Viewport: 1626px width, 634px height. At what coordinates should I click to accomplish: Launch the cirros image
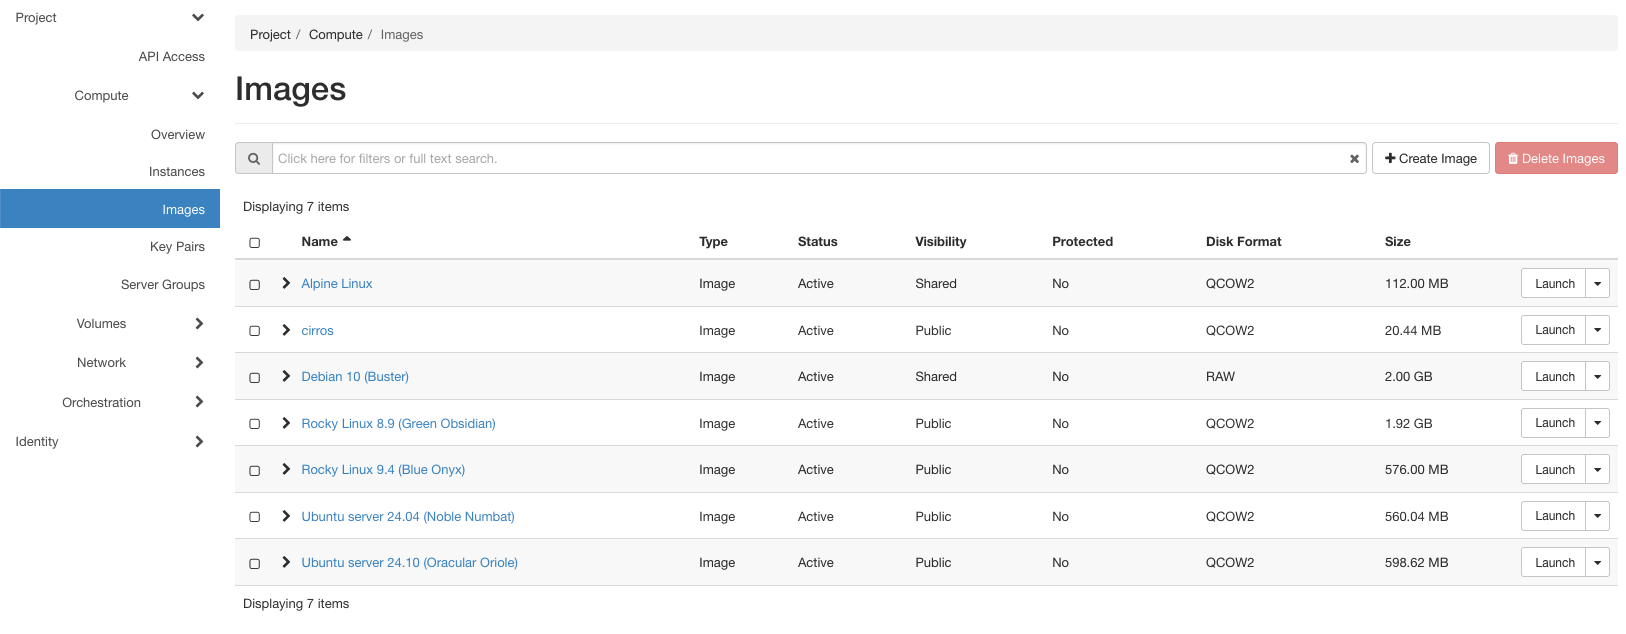[1554, 330]
